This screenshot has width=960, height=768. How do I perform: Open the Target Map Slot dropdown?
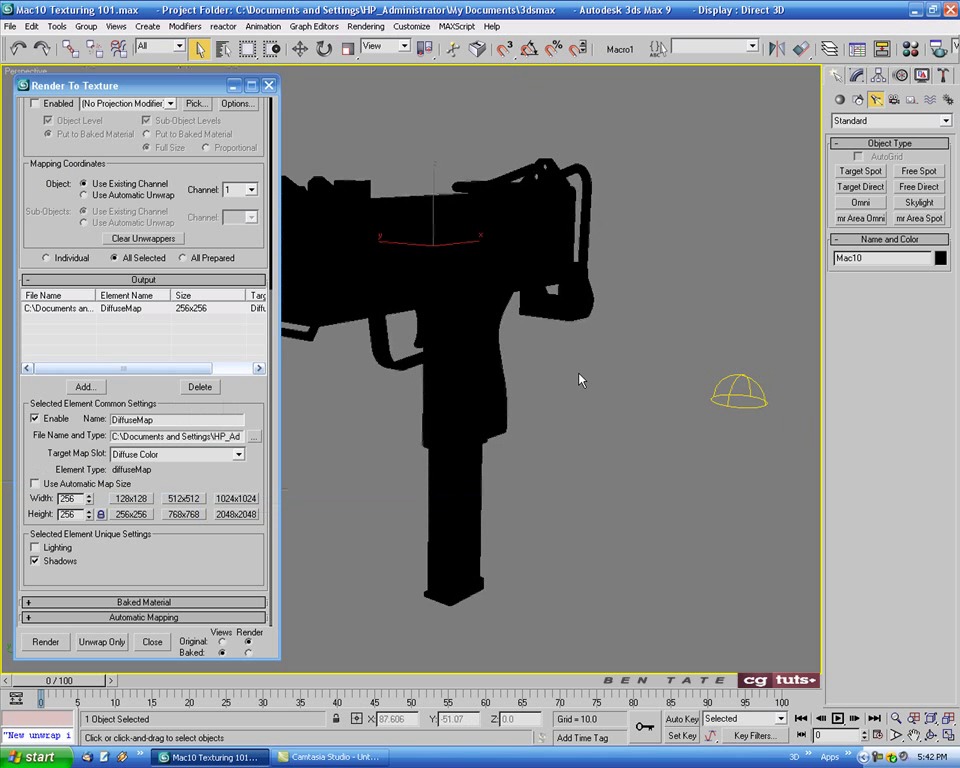tap(238, 454)
